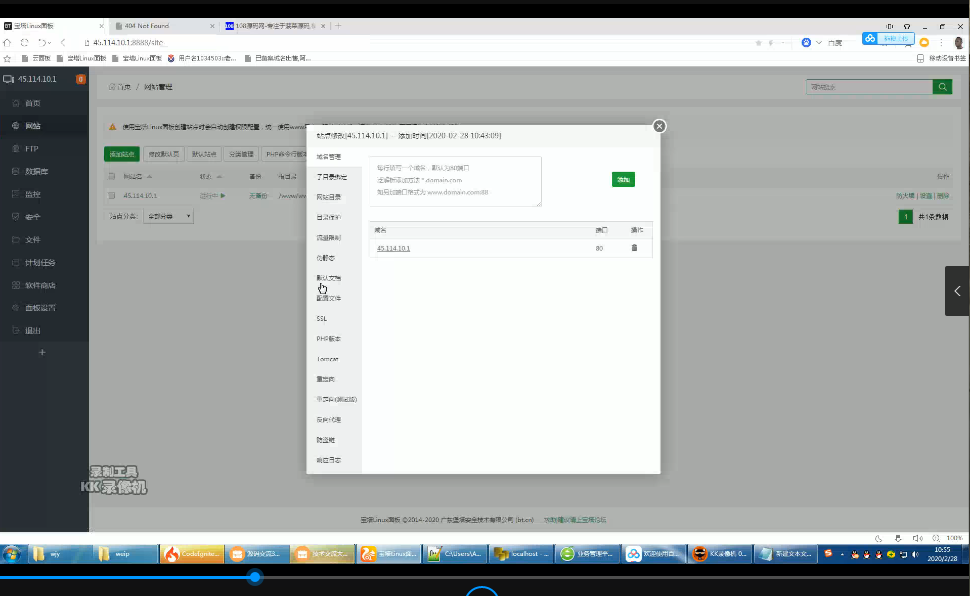
Task: Click the green add domain button
Action: click(x=623, y=179)
